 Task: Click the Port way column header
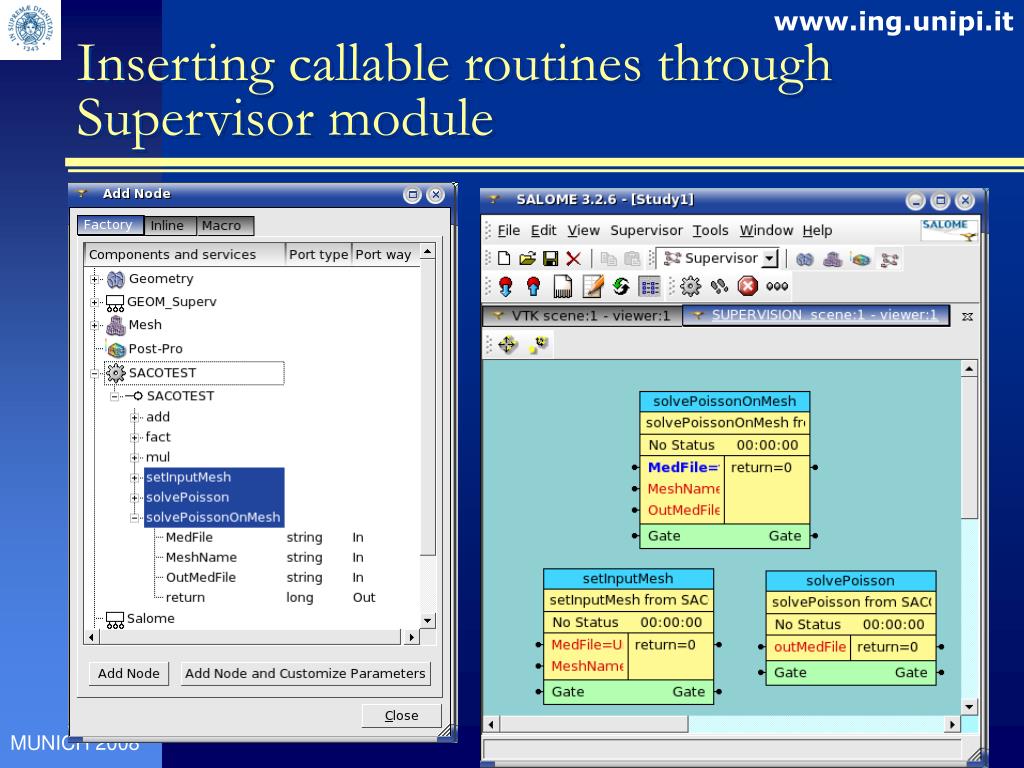[385, 255]
